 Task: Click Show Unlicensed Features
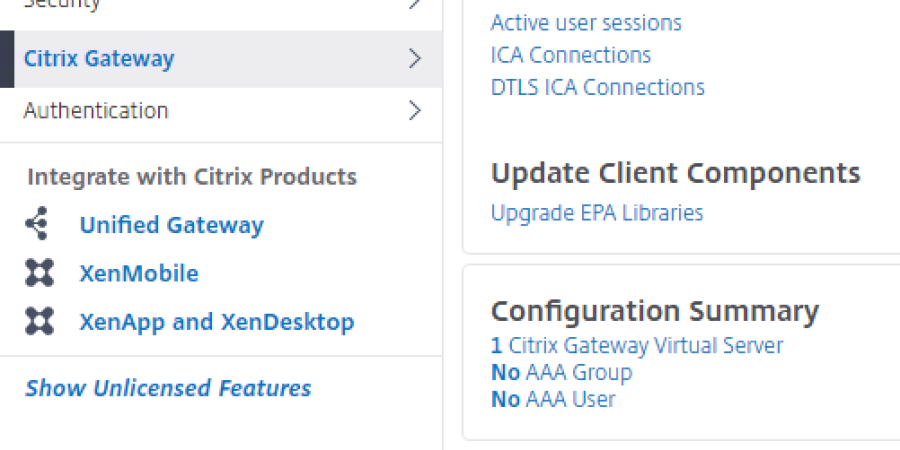[x=168, y=388]
